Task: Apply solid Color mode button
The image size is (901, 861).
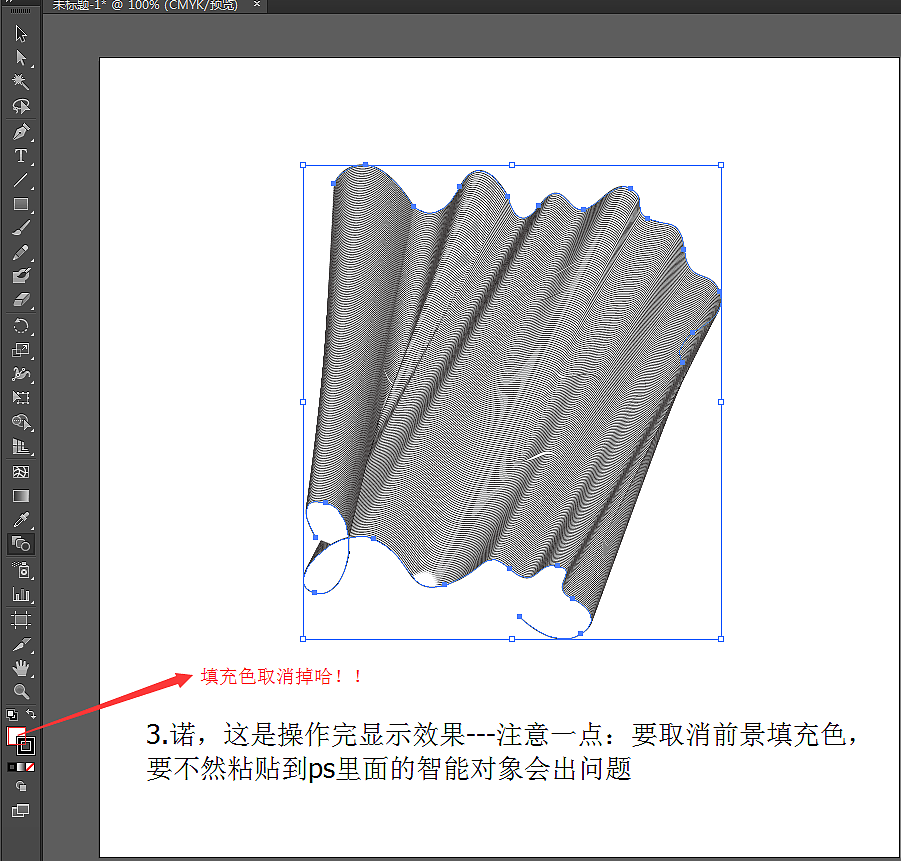Action: click(x=11, y=767)
